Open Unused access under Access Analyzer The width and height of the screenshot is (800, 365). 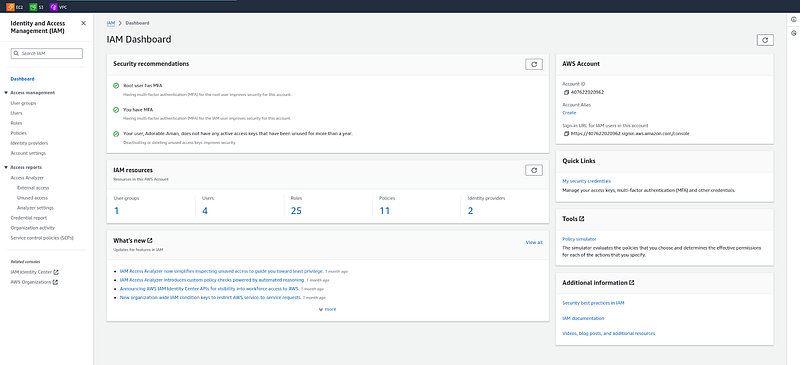pyautogui.click(x=32, y=198)
